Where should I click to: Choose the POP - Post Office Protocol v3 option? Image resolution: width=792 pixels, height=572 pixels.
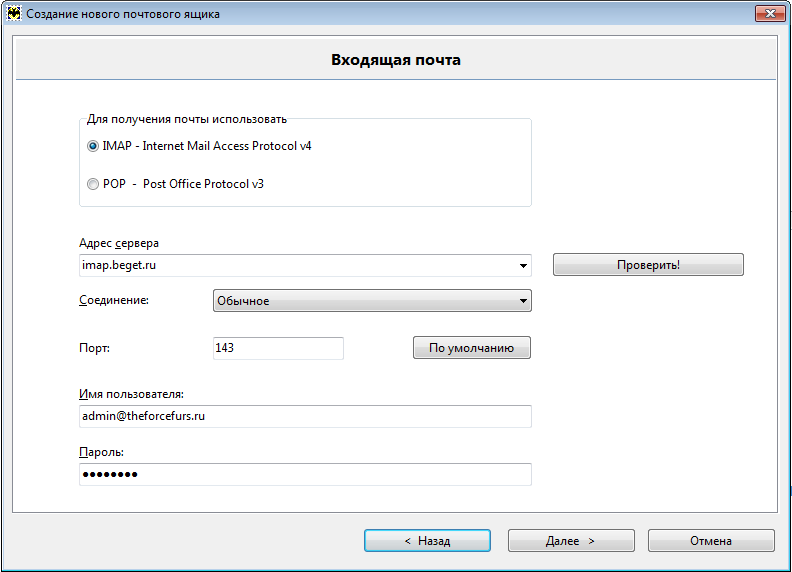(94, 184)
